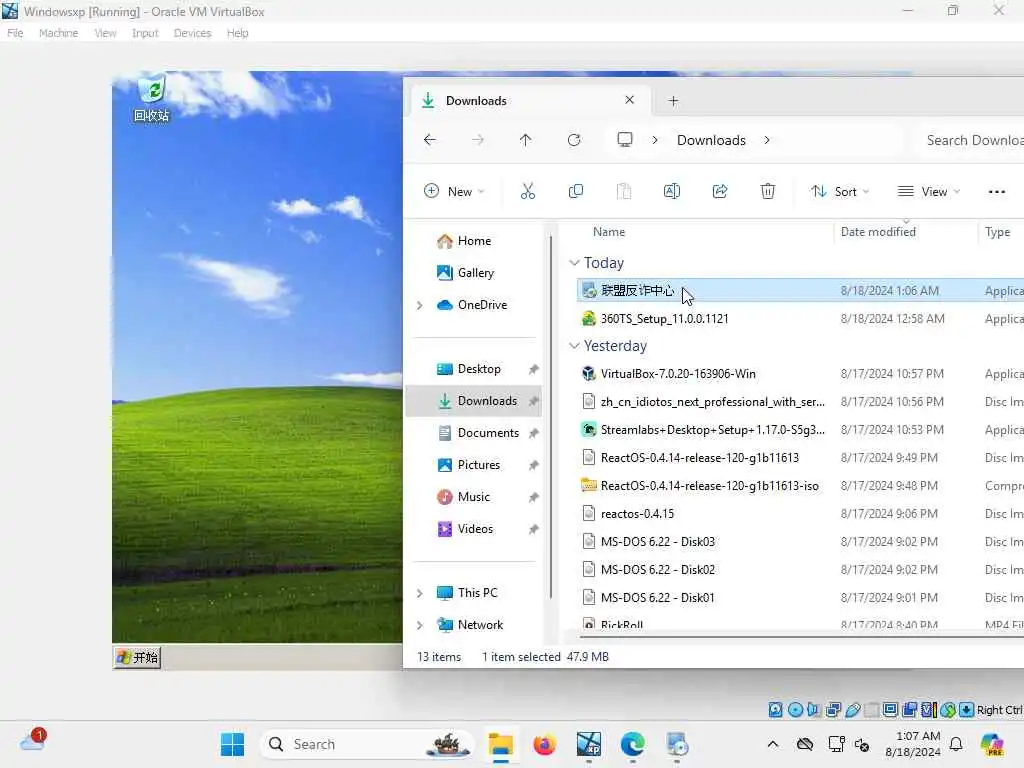The image size is (1024, 768).
Task: Click the XP Start button 开始
Action: click(137, 657)
